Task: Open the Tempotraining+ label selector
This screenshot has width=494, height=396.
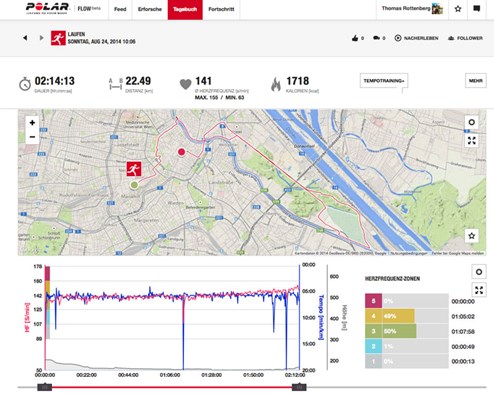Action: click(x=384, y=81)
